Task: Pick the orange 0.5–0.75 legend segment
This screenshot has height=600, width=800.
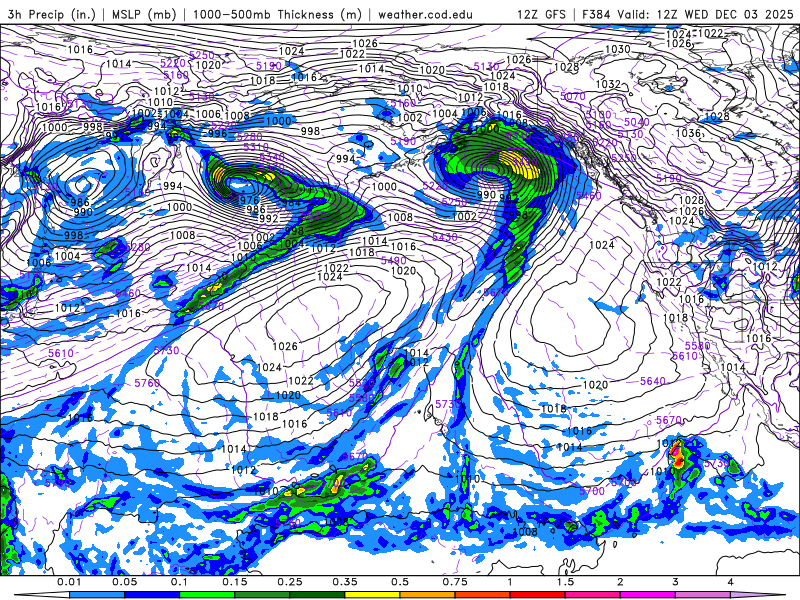Action: coord(428,595)
